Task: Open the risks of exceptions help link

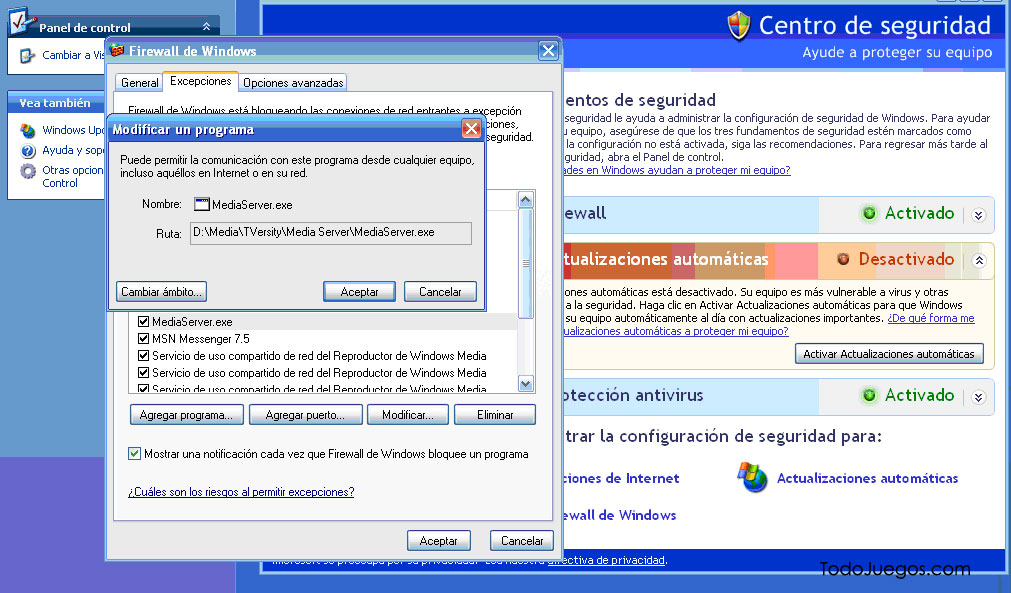Action: tap(241, 492)
